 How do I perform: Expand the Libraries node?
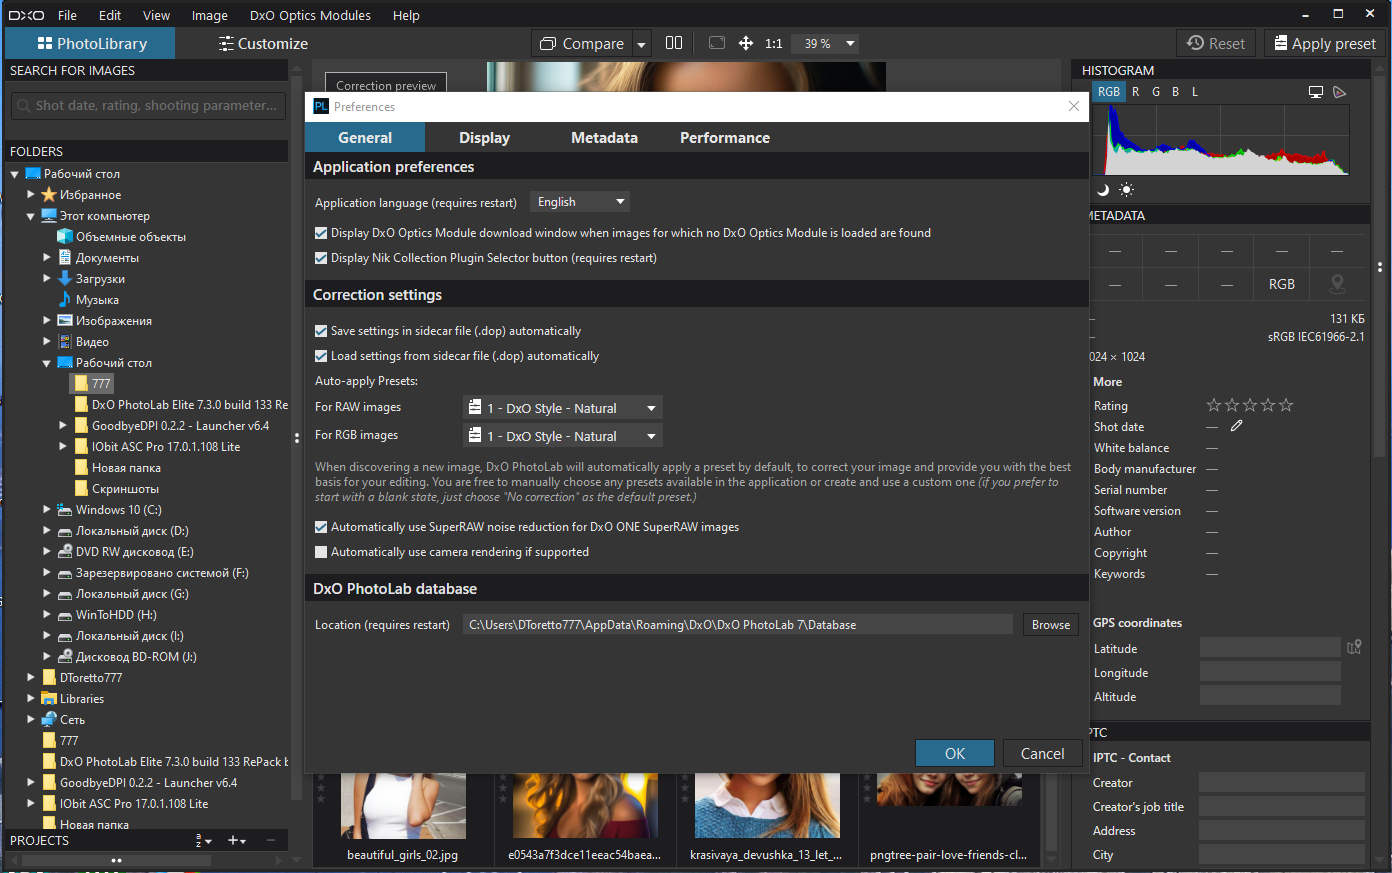click(31, 699)
